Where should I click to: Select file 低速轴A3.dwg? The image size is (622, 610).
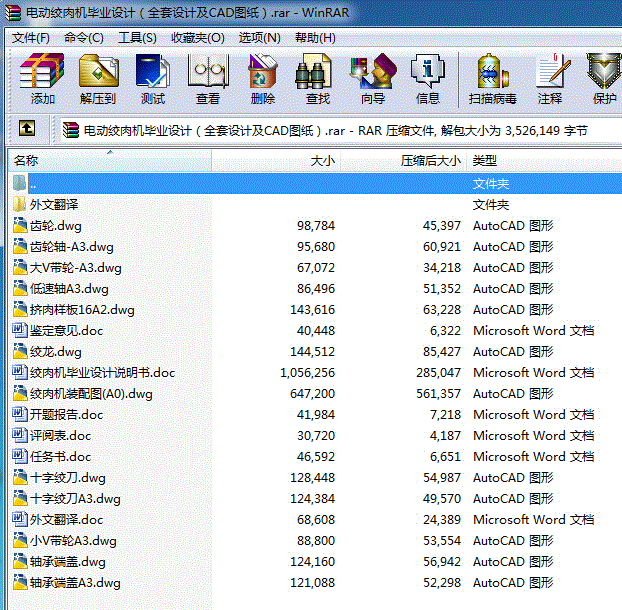[x=69, y=289]
